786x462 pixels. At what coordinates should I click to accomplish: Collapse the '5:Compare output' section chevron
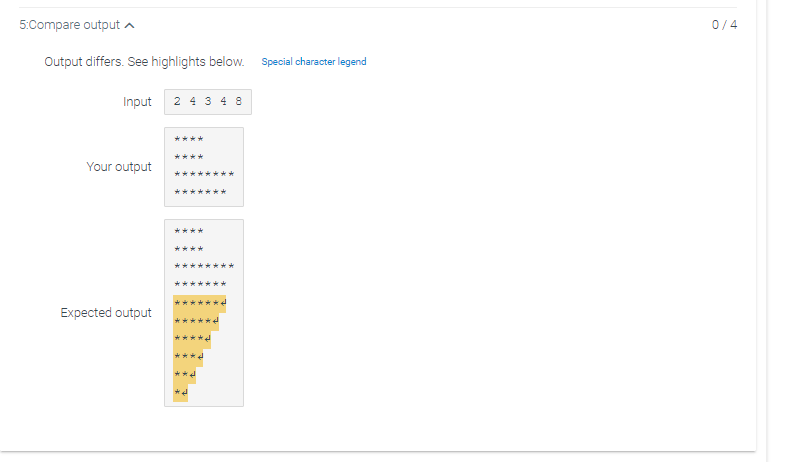click(129, 26)
